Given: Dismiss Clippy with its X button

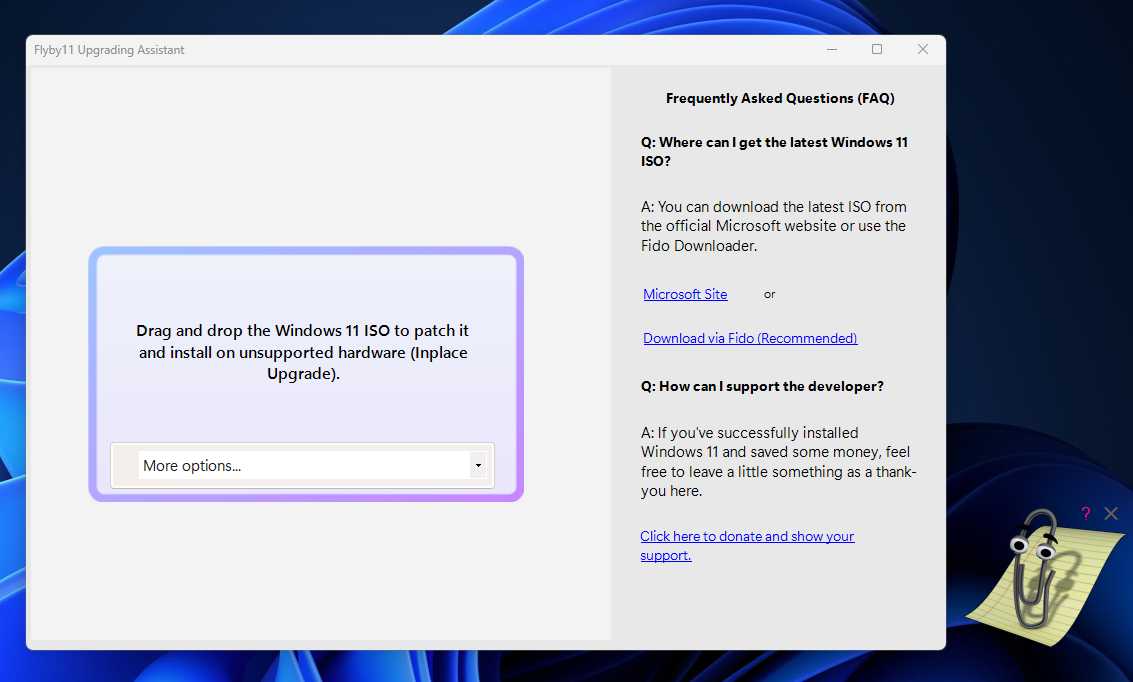Looking at the screenshot, I should 1111,513.
